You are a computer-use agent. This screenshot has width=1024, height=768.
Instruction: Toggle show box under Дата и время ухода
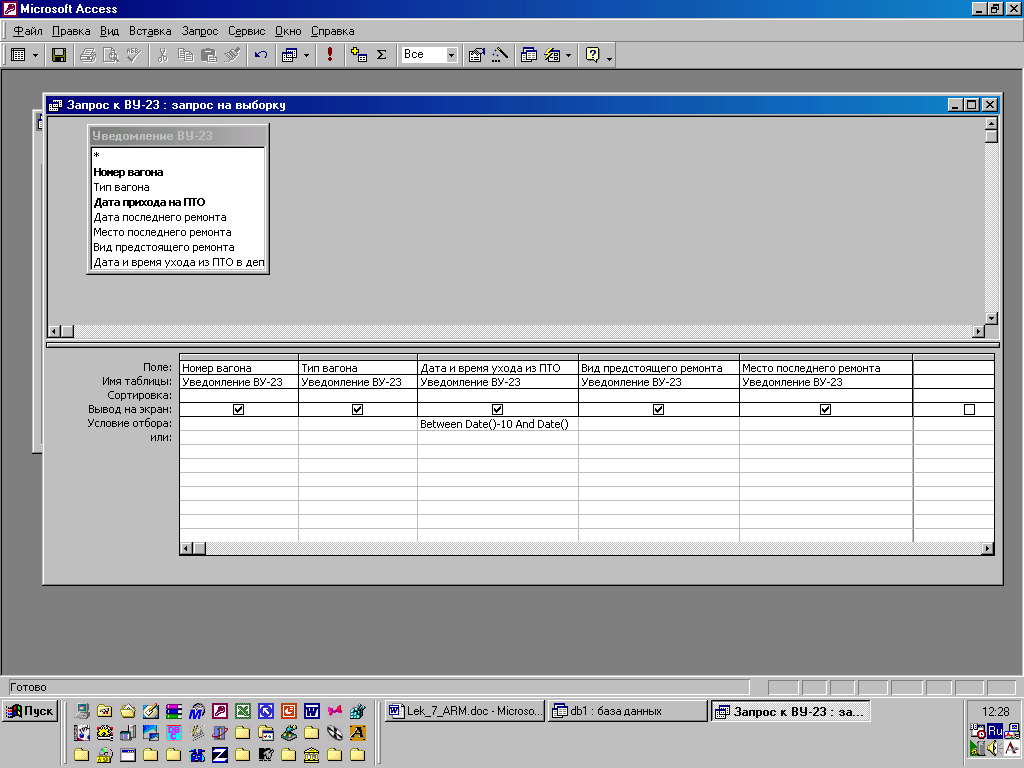pos(498,409)
